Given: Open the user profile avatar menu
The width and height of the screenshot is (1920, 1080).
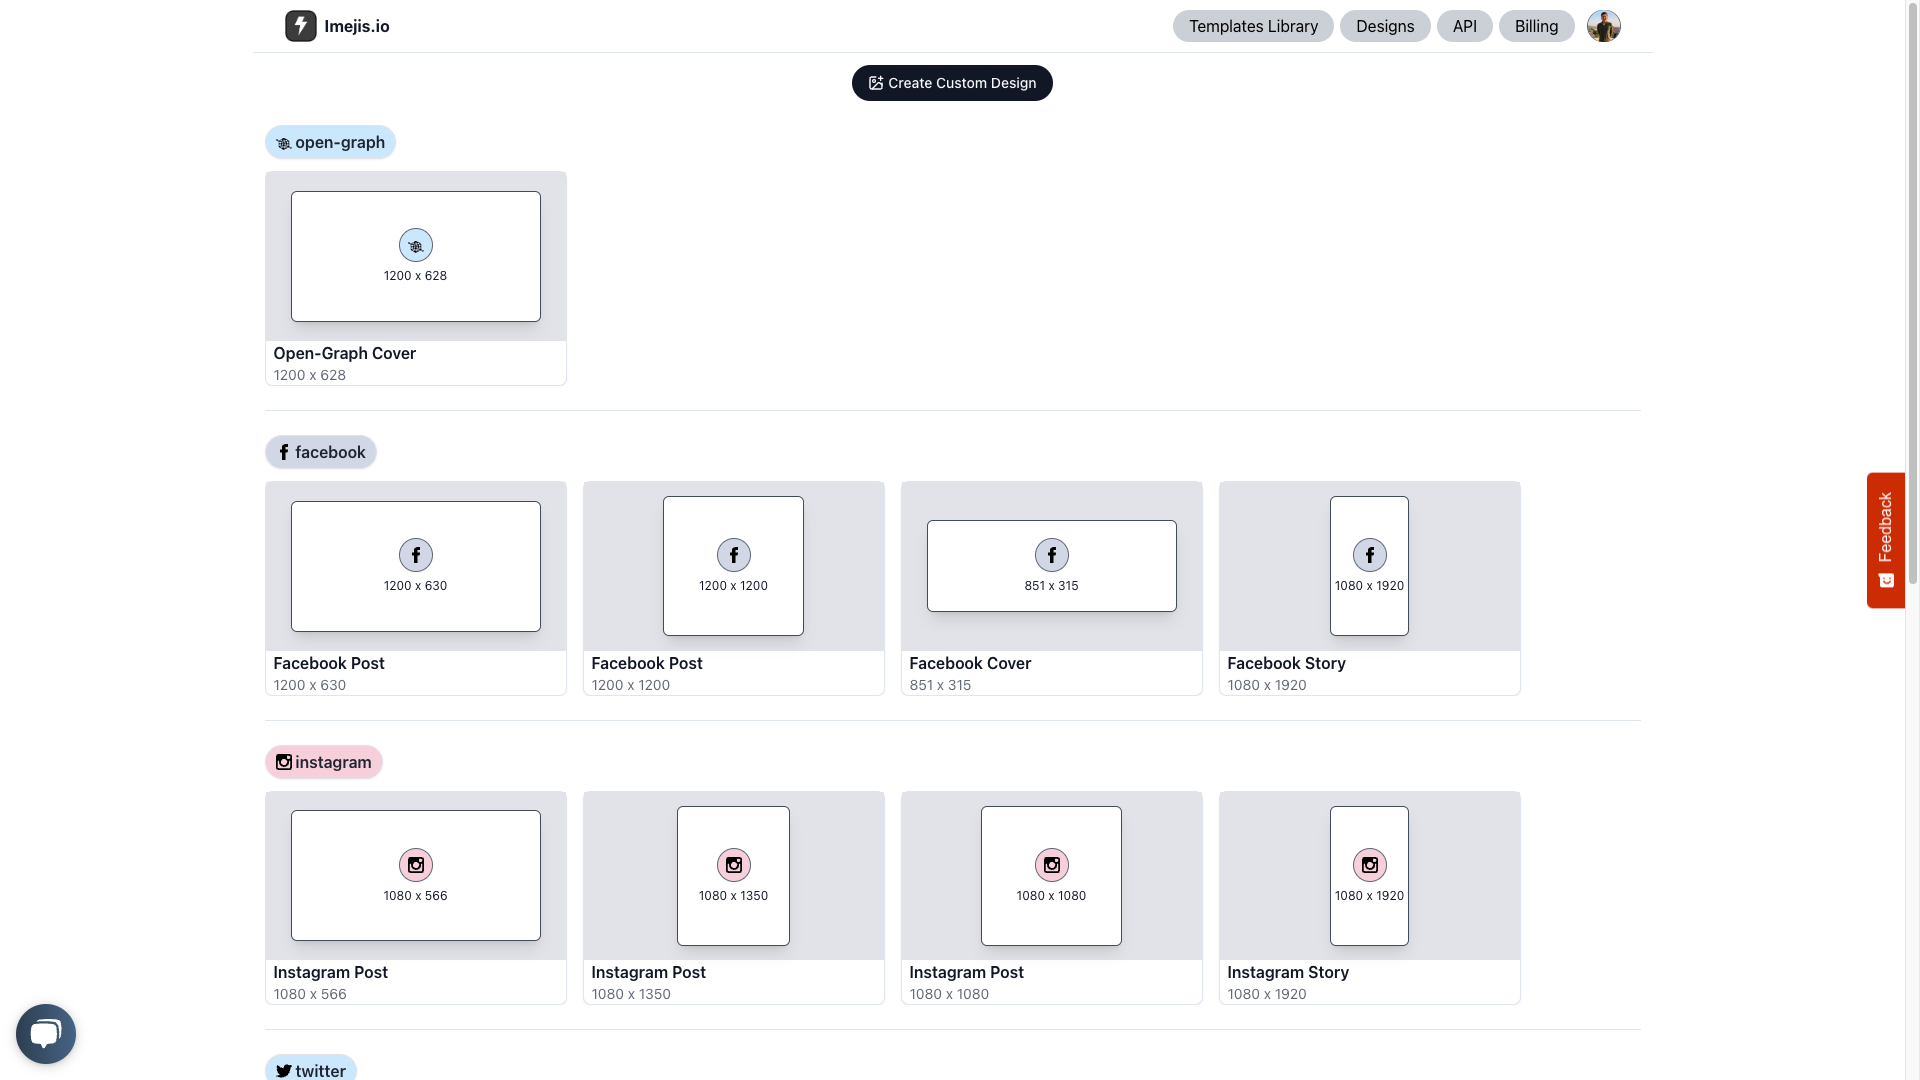Looking at the screenshot, I should click(1603, 26).
